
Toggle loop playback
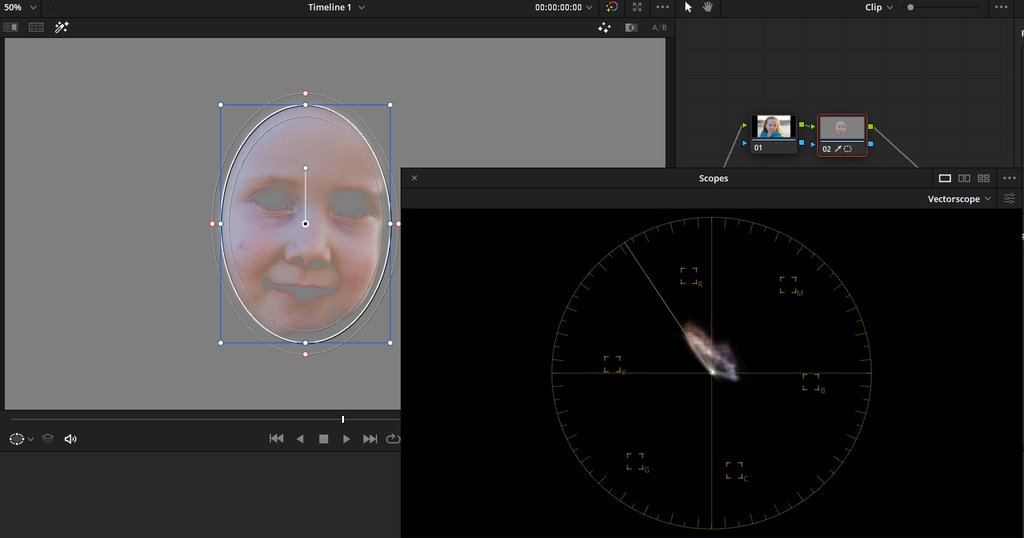pos(393,439)
